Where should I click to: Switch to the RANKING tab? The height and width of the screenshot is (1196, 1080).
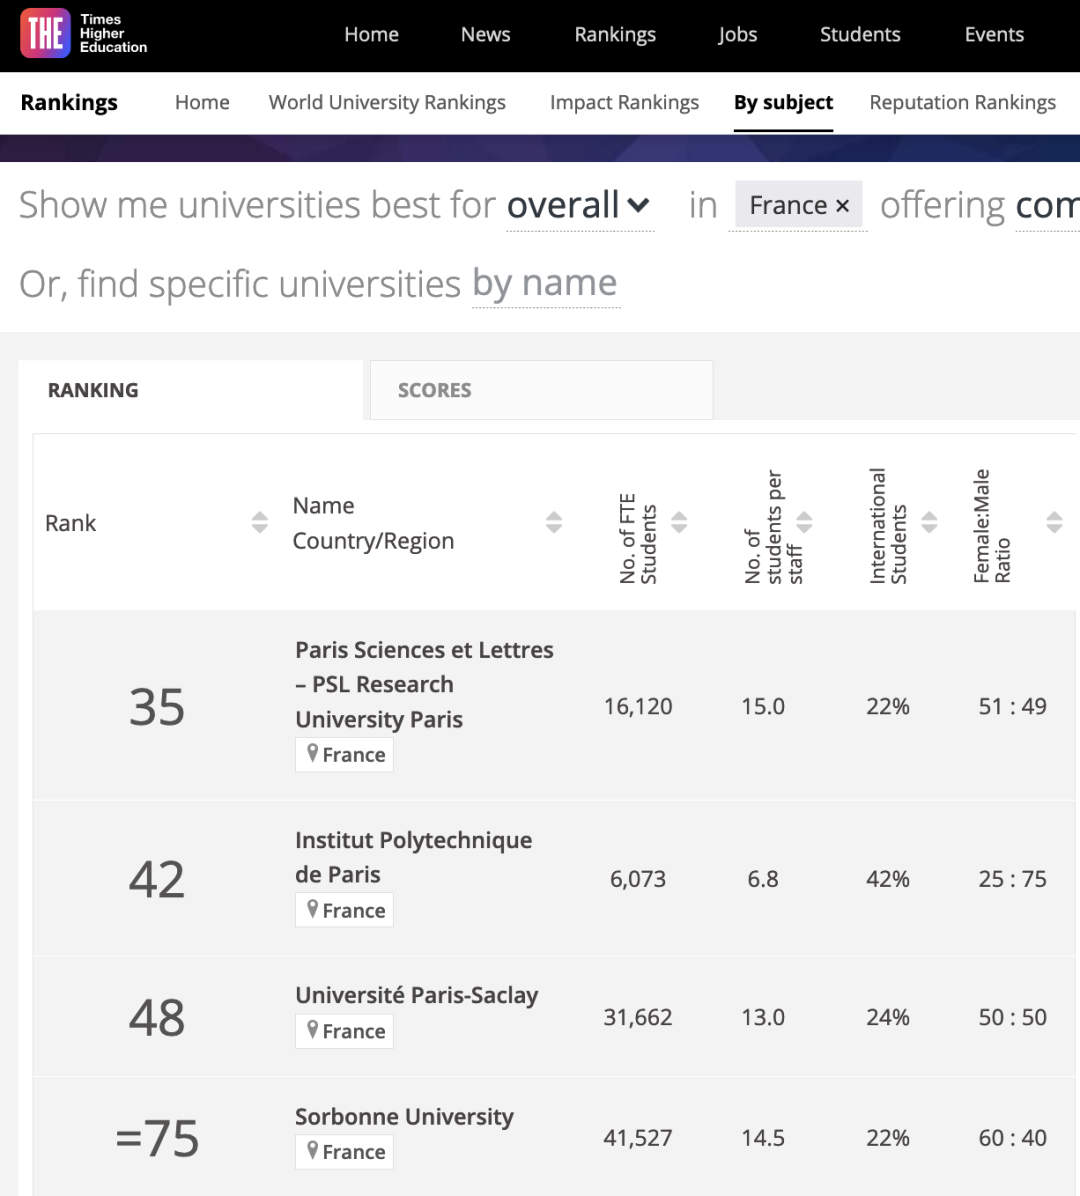[191, 390]
